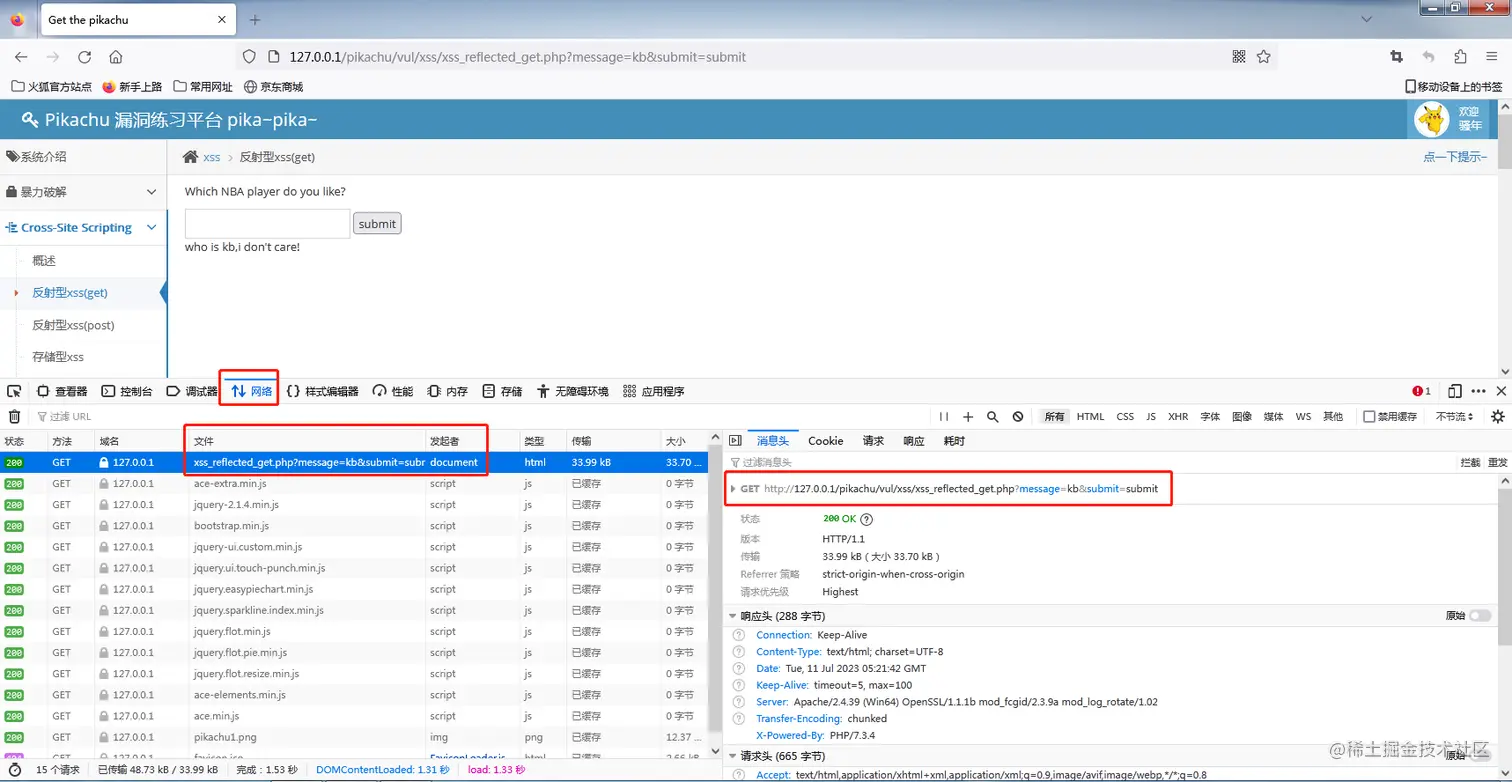Filter requests by XHR type
1512x782 pixels.
coord(1178,417)
